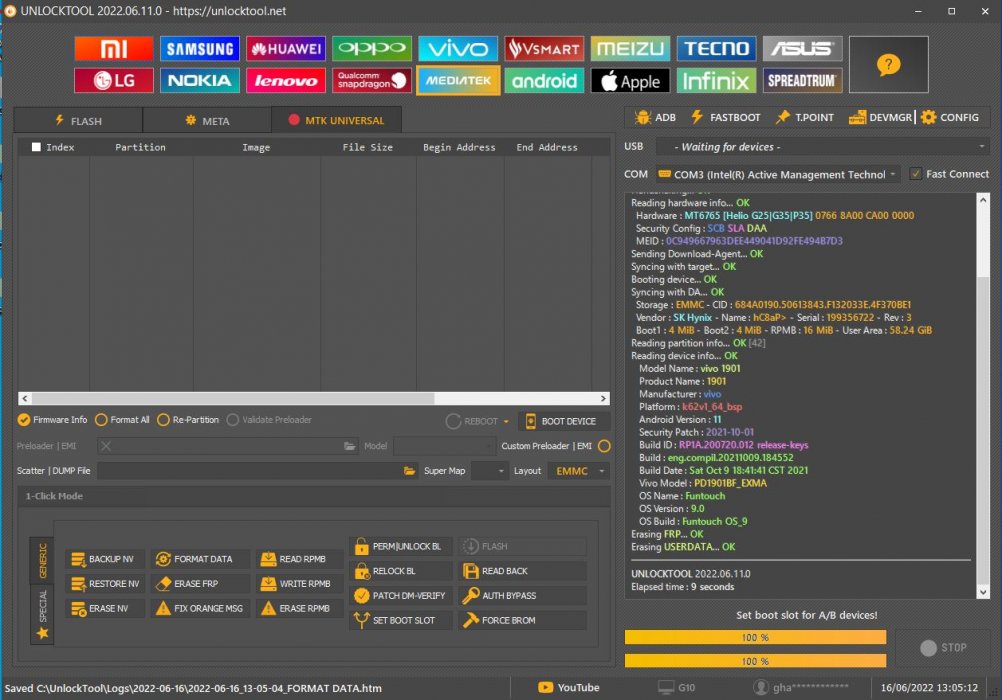This screenshot has width=1002, height=700.
Task: Click the question mark help tile
Action: 888,65
